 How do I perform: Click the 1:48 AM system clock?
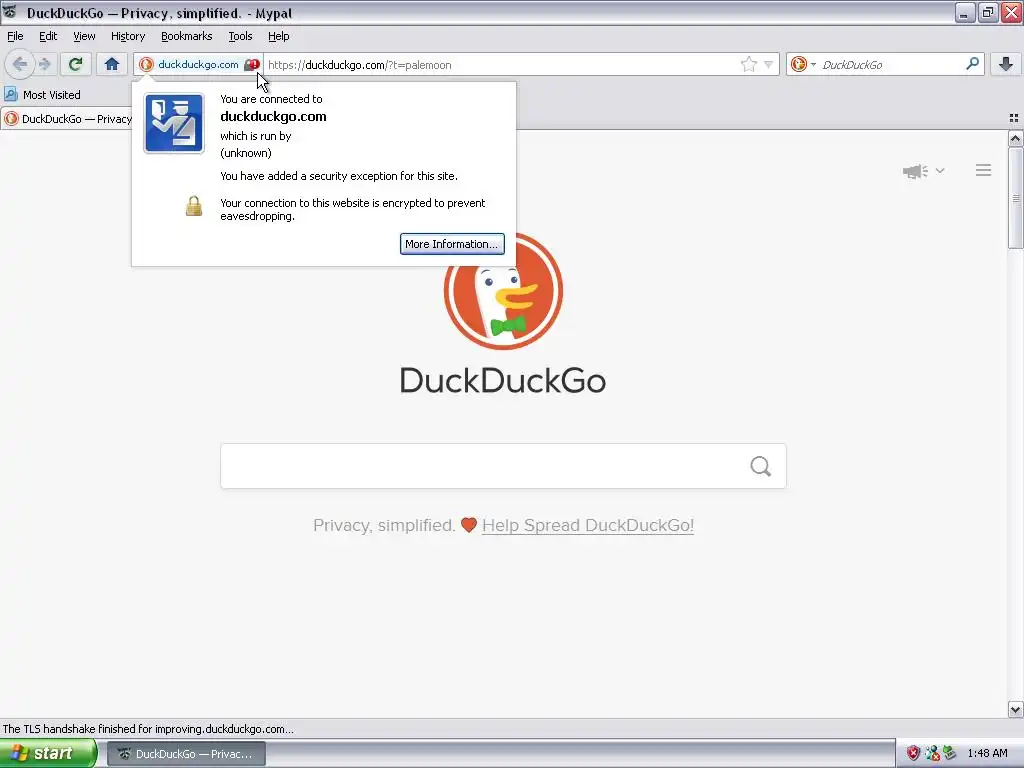point(987,753)
